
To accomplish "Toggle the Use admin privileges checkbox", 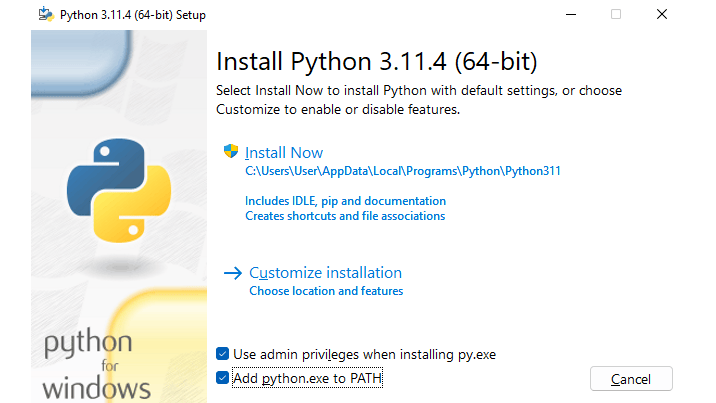I will pos(222,354).
